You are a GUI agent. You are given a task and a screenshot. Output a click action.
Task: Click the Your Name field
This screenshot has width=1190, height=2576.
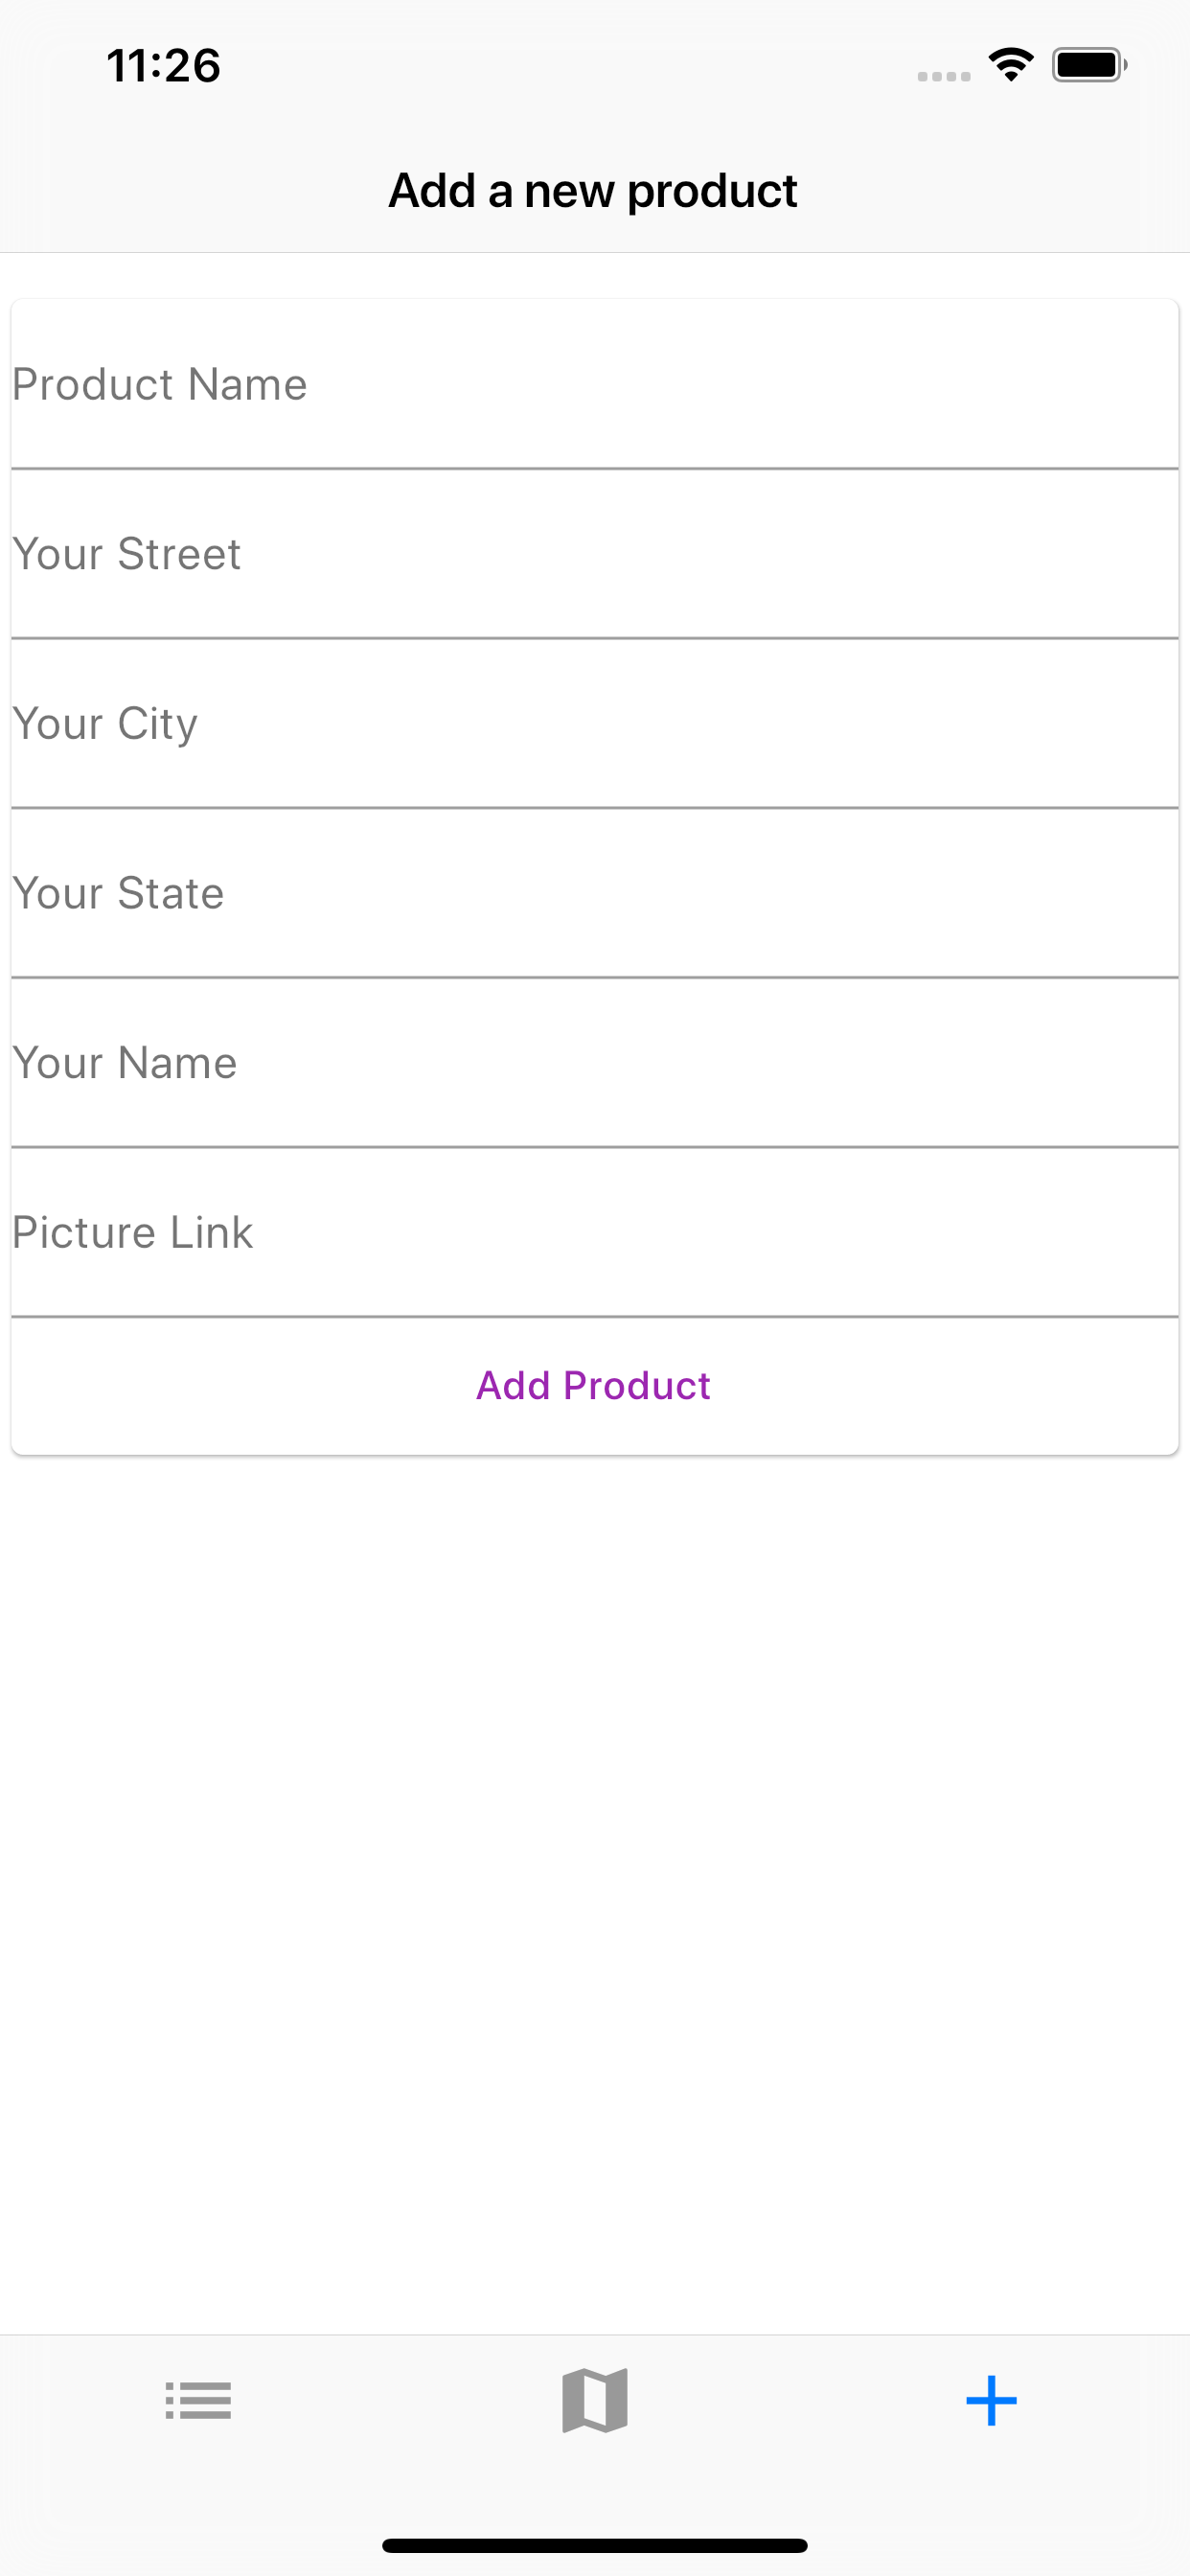[595, 1062]
